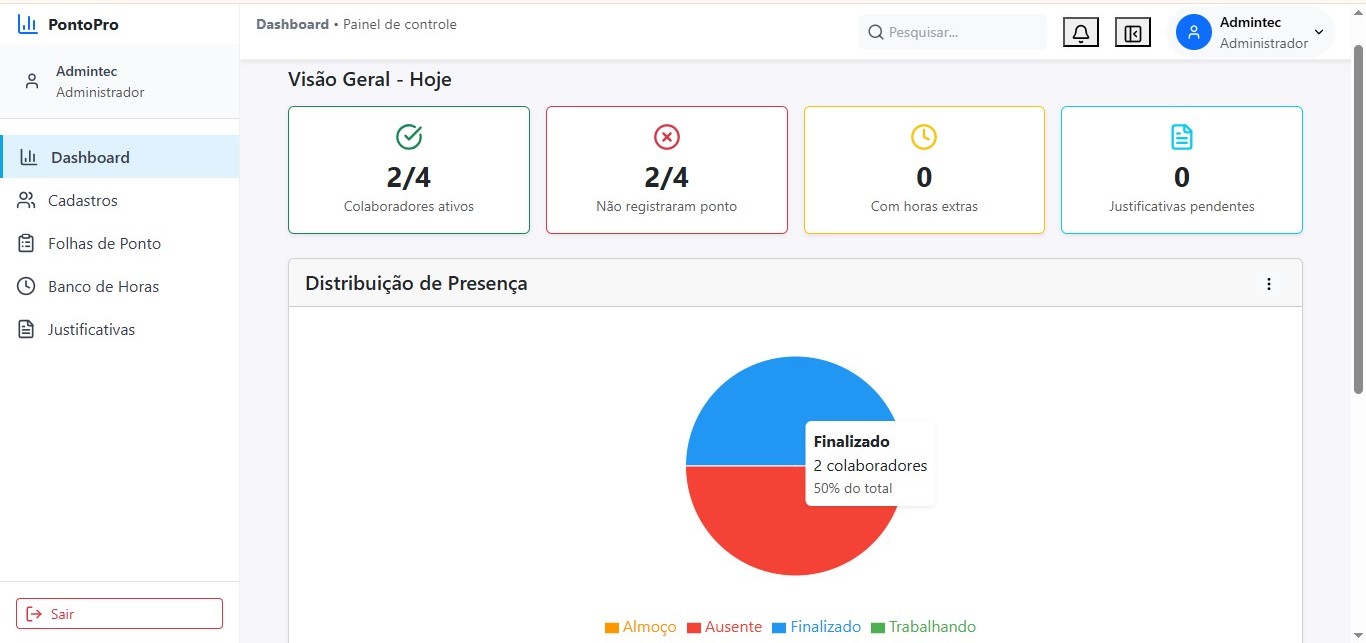Go to Folhas de Ponto page

(104, 244)
